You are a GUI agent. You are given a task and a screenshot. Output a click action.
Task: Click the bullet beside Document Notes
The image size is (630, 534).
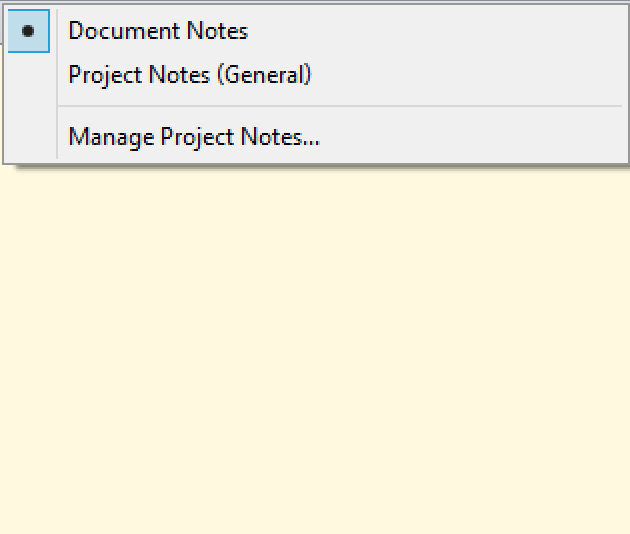[28, 31]
